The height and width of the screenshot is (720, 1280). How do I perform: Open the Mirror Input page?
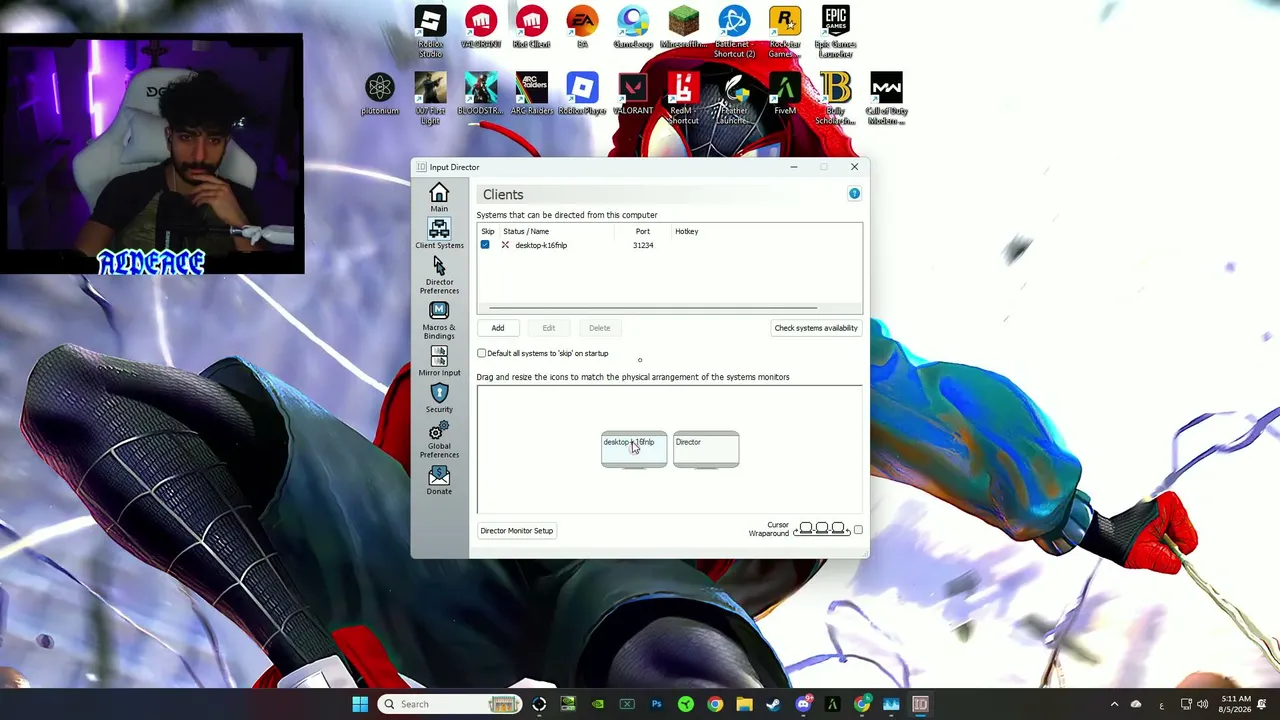pos(439,362)
